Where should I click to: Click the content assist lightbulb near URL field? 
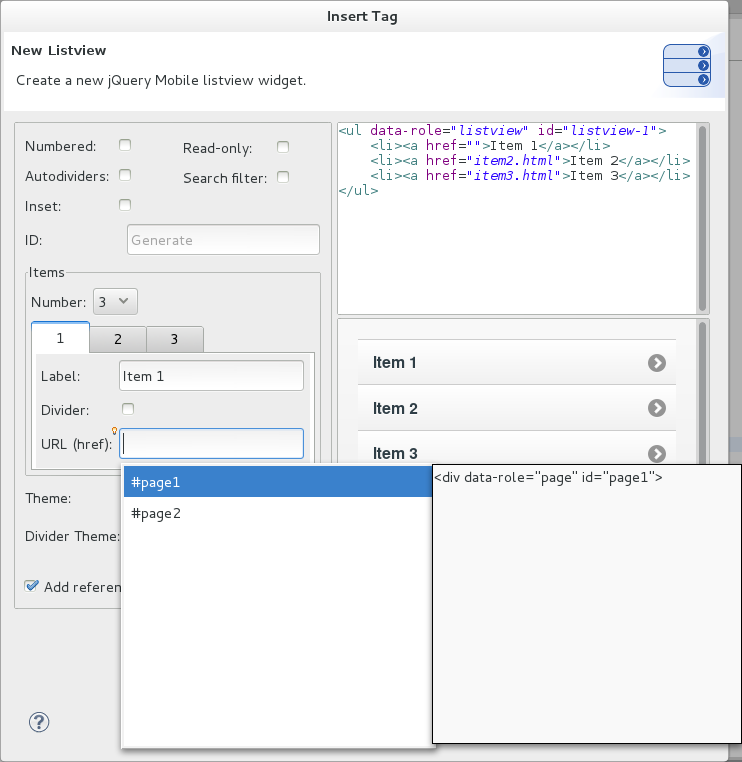click(115, 431)
